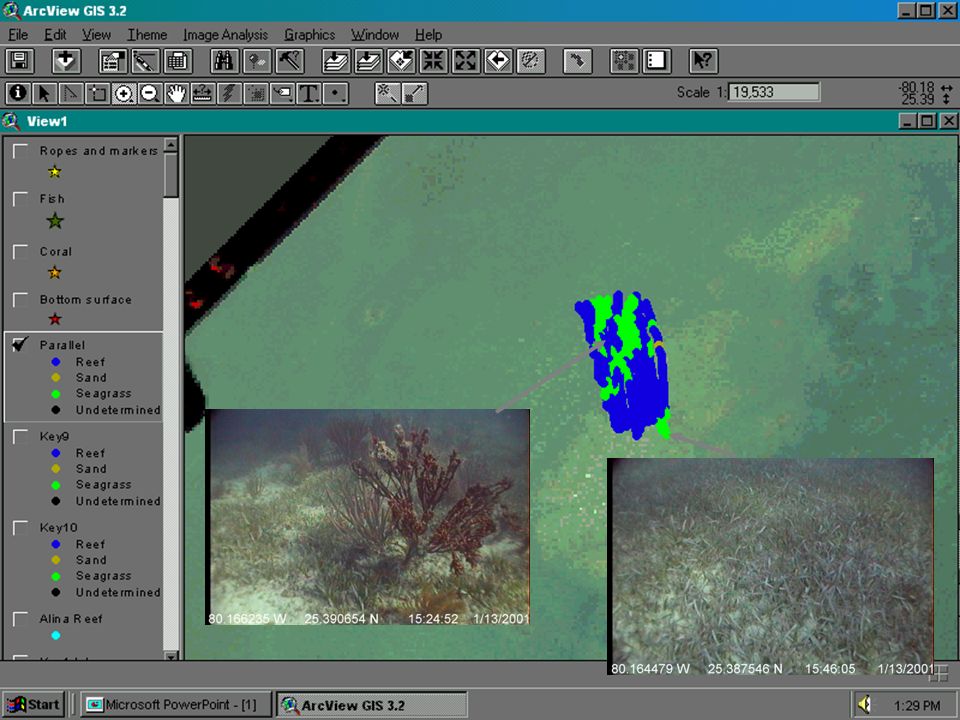This screenshot has width=960, height=720.
Task: Open the Query Builder hammer button
Action: [x=291, y=61]
